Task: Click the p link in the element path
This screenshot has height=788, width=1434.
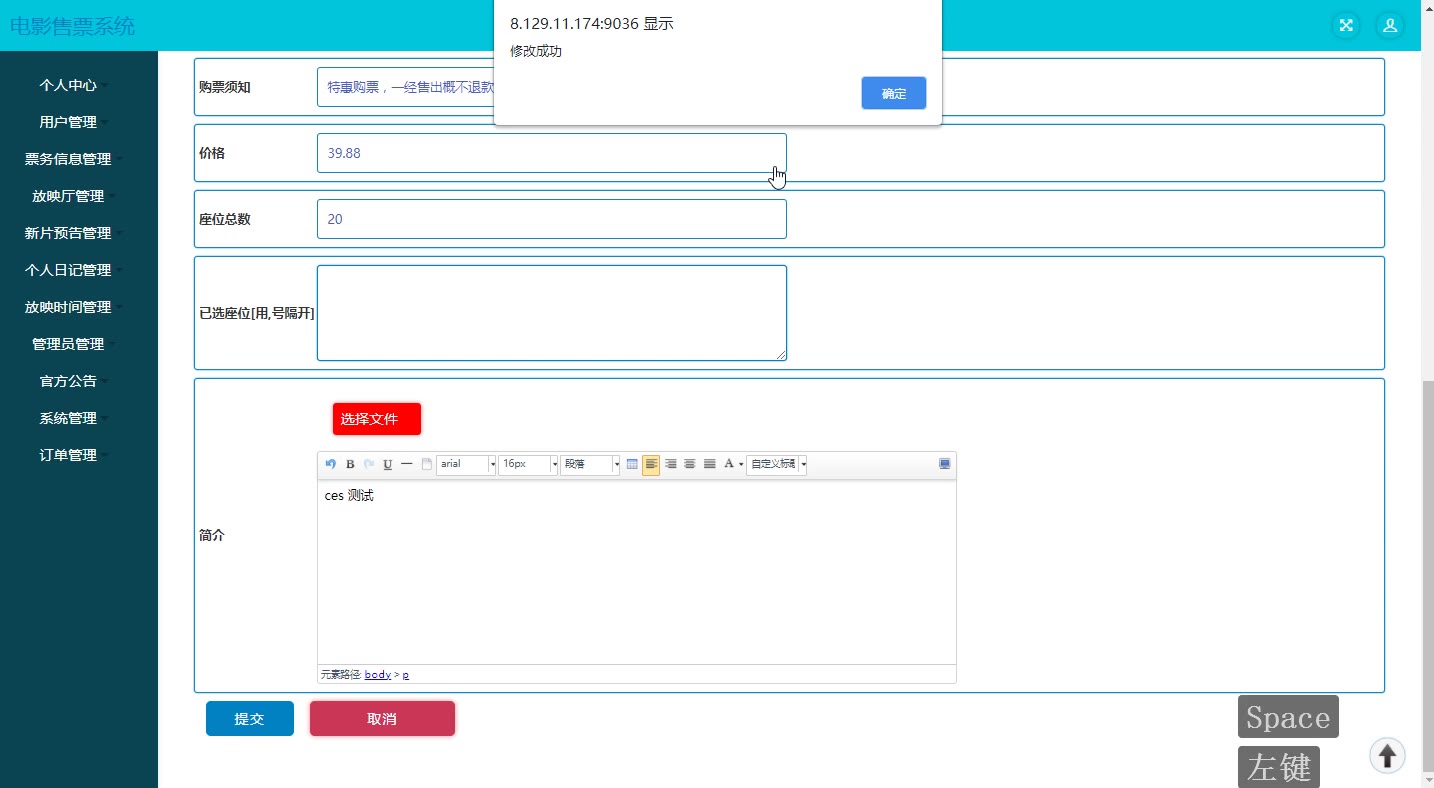Action: (x=405, y=675)
